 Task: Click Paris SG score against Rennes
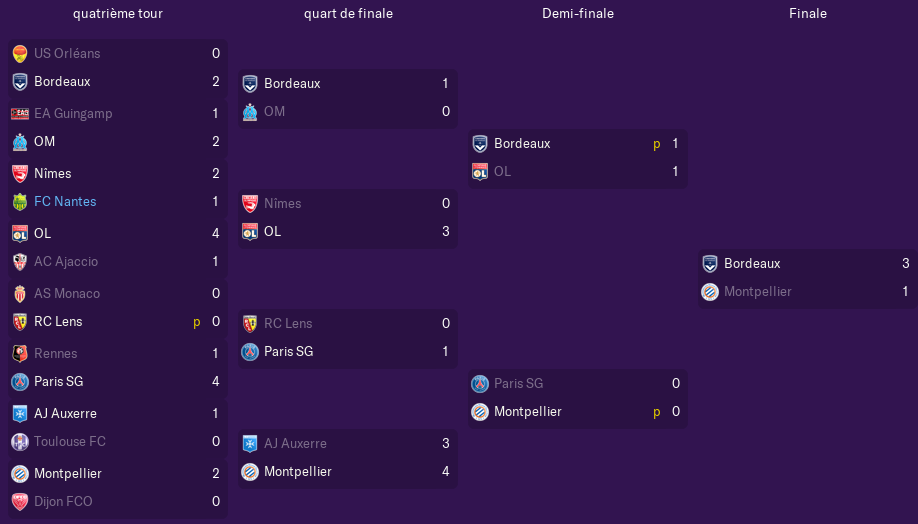click(x=215, y=381)
